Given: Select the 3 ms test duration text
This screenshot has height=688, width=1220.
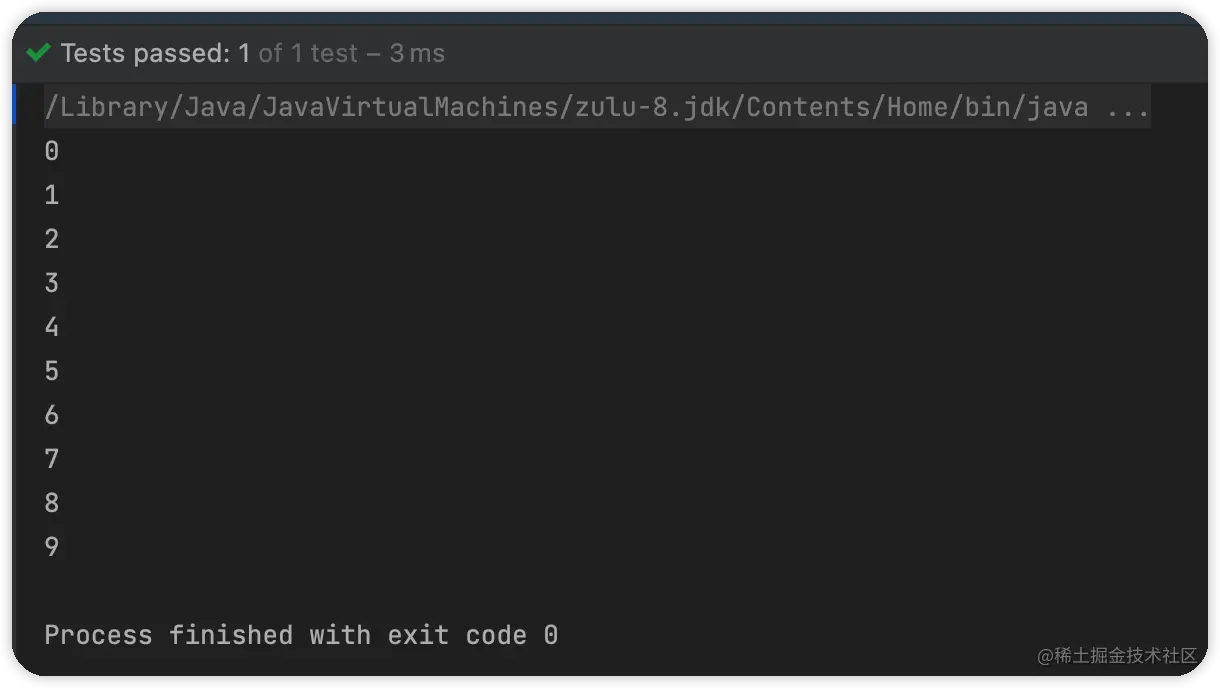Looking at the screenshot, I should 418,53.
